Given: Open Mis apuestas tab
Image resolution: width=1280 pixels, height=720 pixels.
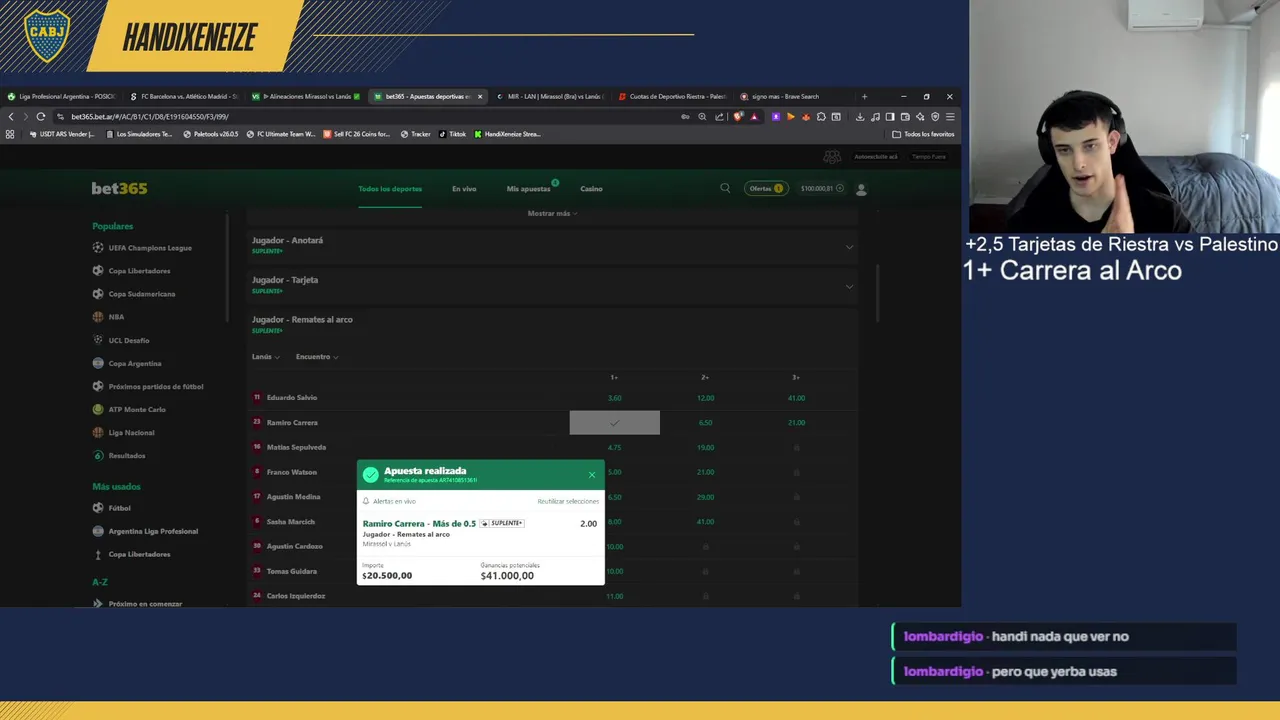Looking at the screenshot, I should coord(529,188).
